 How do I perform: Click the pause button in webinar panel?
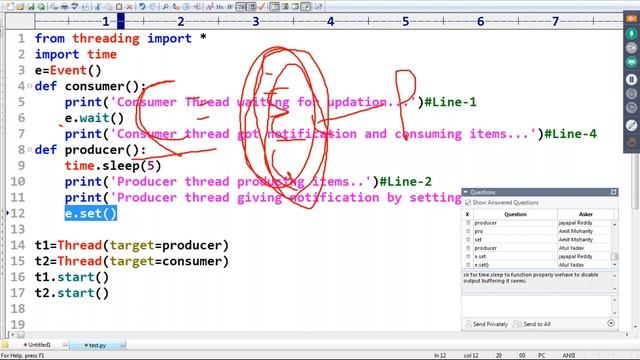631,80
